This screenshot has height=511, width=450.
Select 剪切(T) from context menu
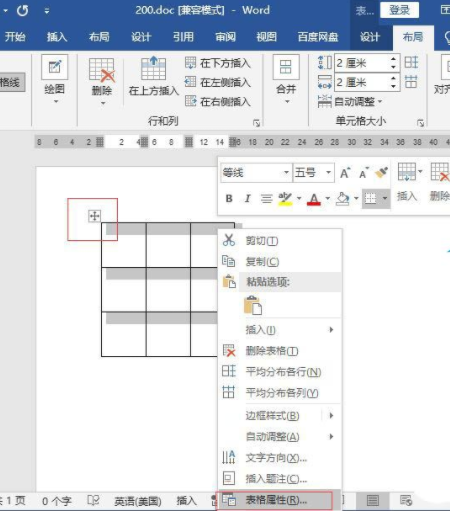coord(280,241)
